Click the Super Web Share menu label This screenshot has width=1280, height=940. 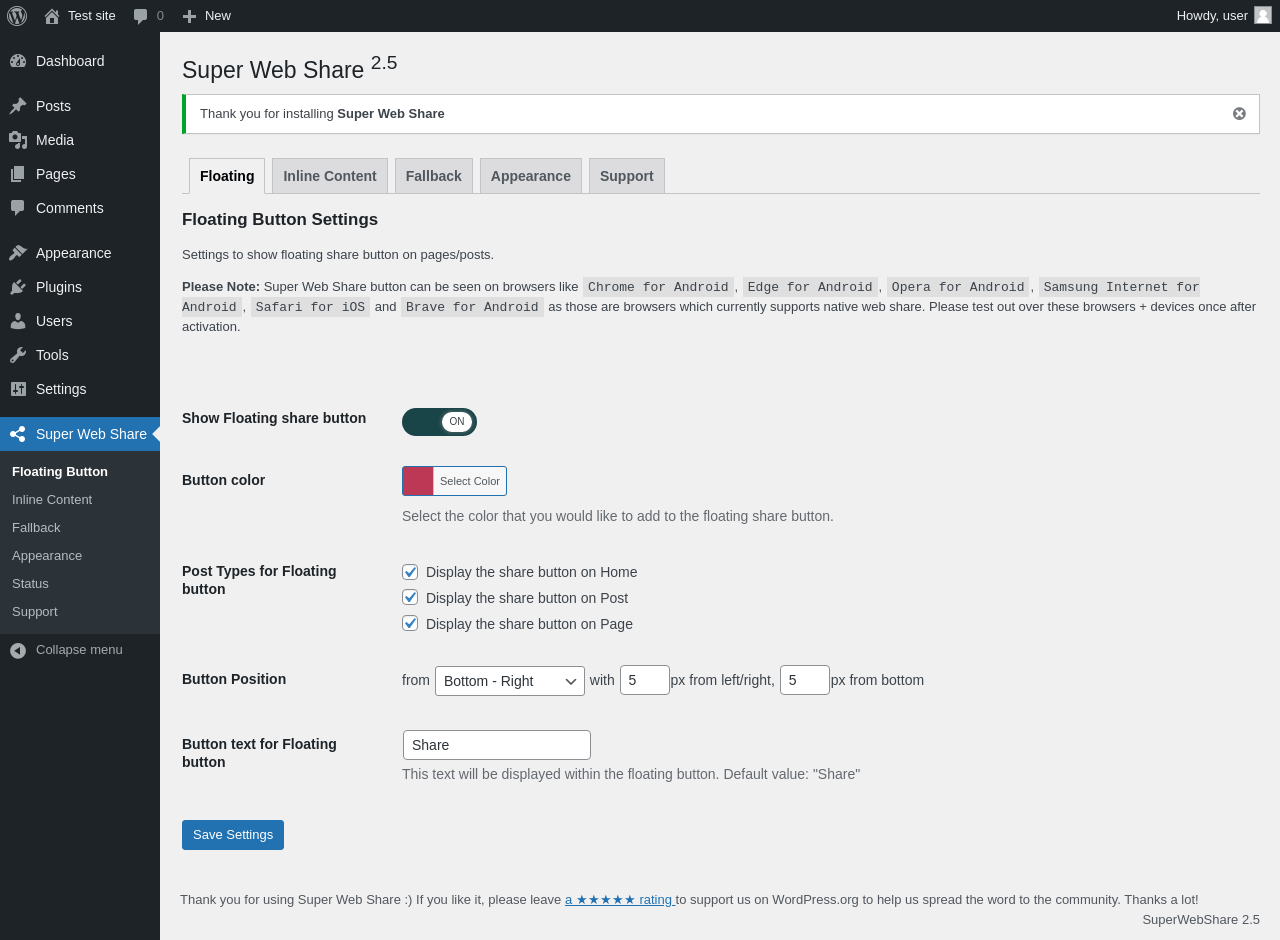pyautogui.click(x=91, y=434)
